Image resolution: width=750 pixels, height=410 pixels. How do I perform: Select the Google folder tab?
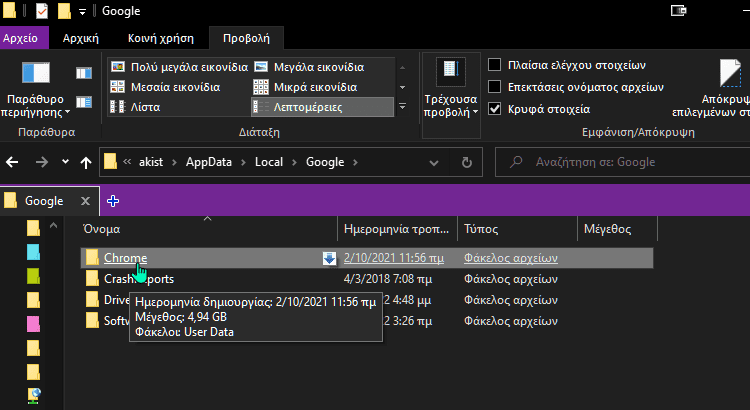click(44, 201)
